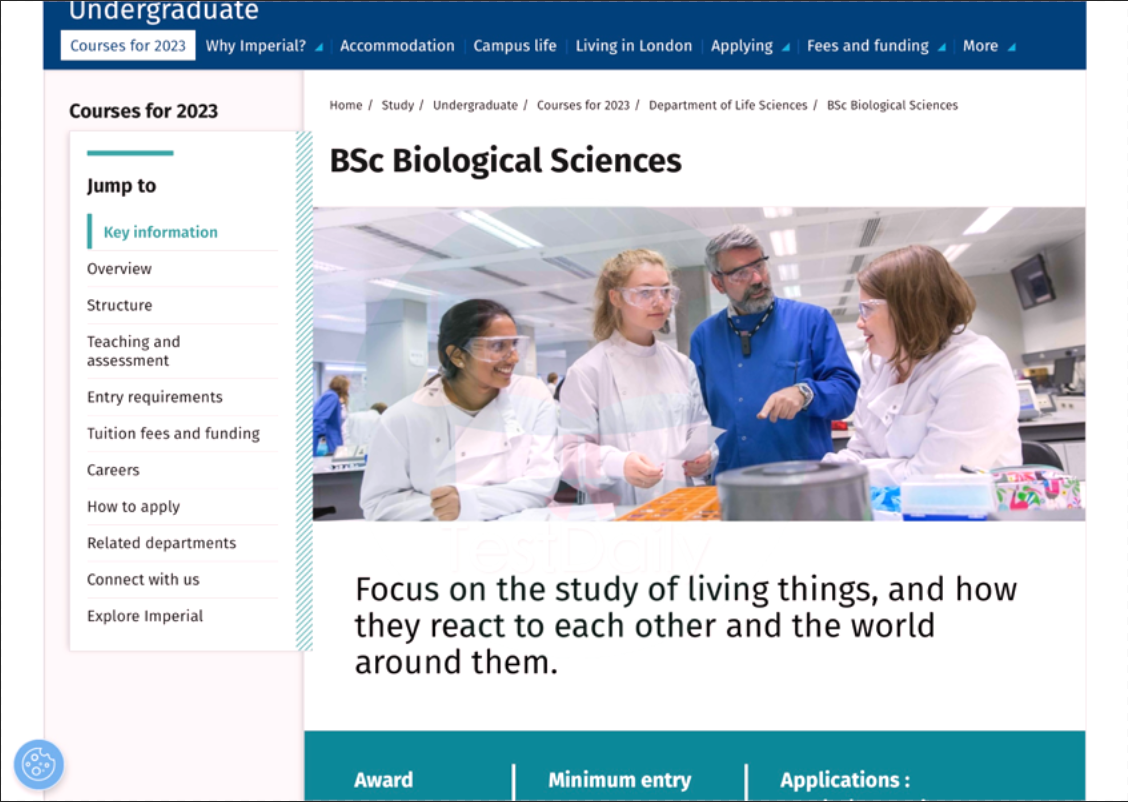Open the Courses for 2023 nav tab
Viewport: 1128px width, 802px height.
click(x=128, y=45)
